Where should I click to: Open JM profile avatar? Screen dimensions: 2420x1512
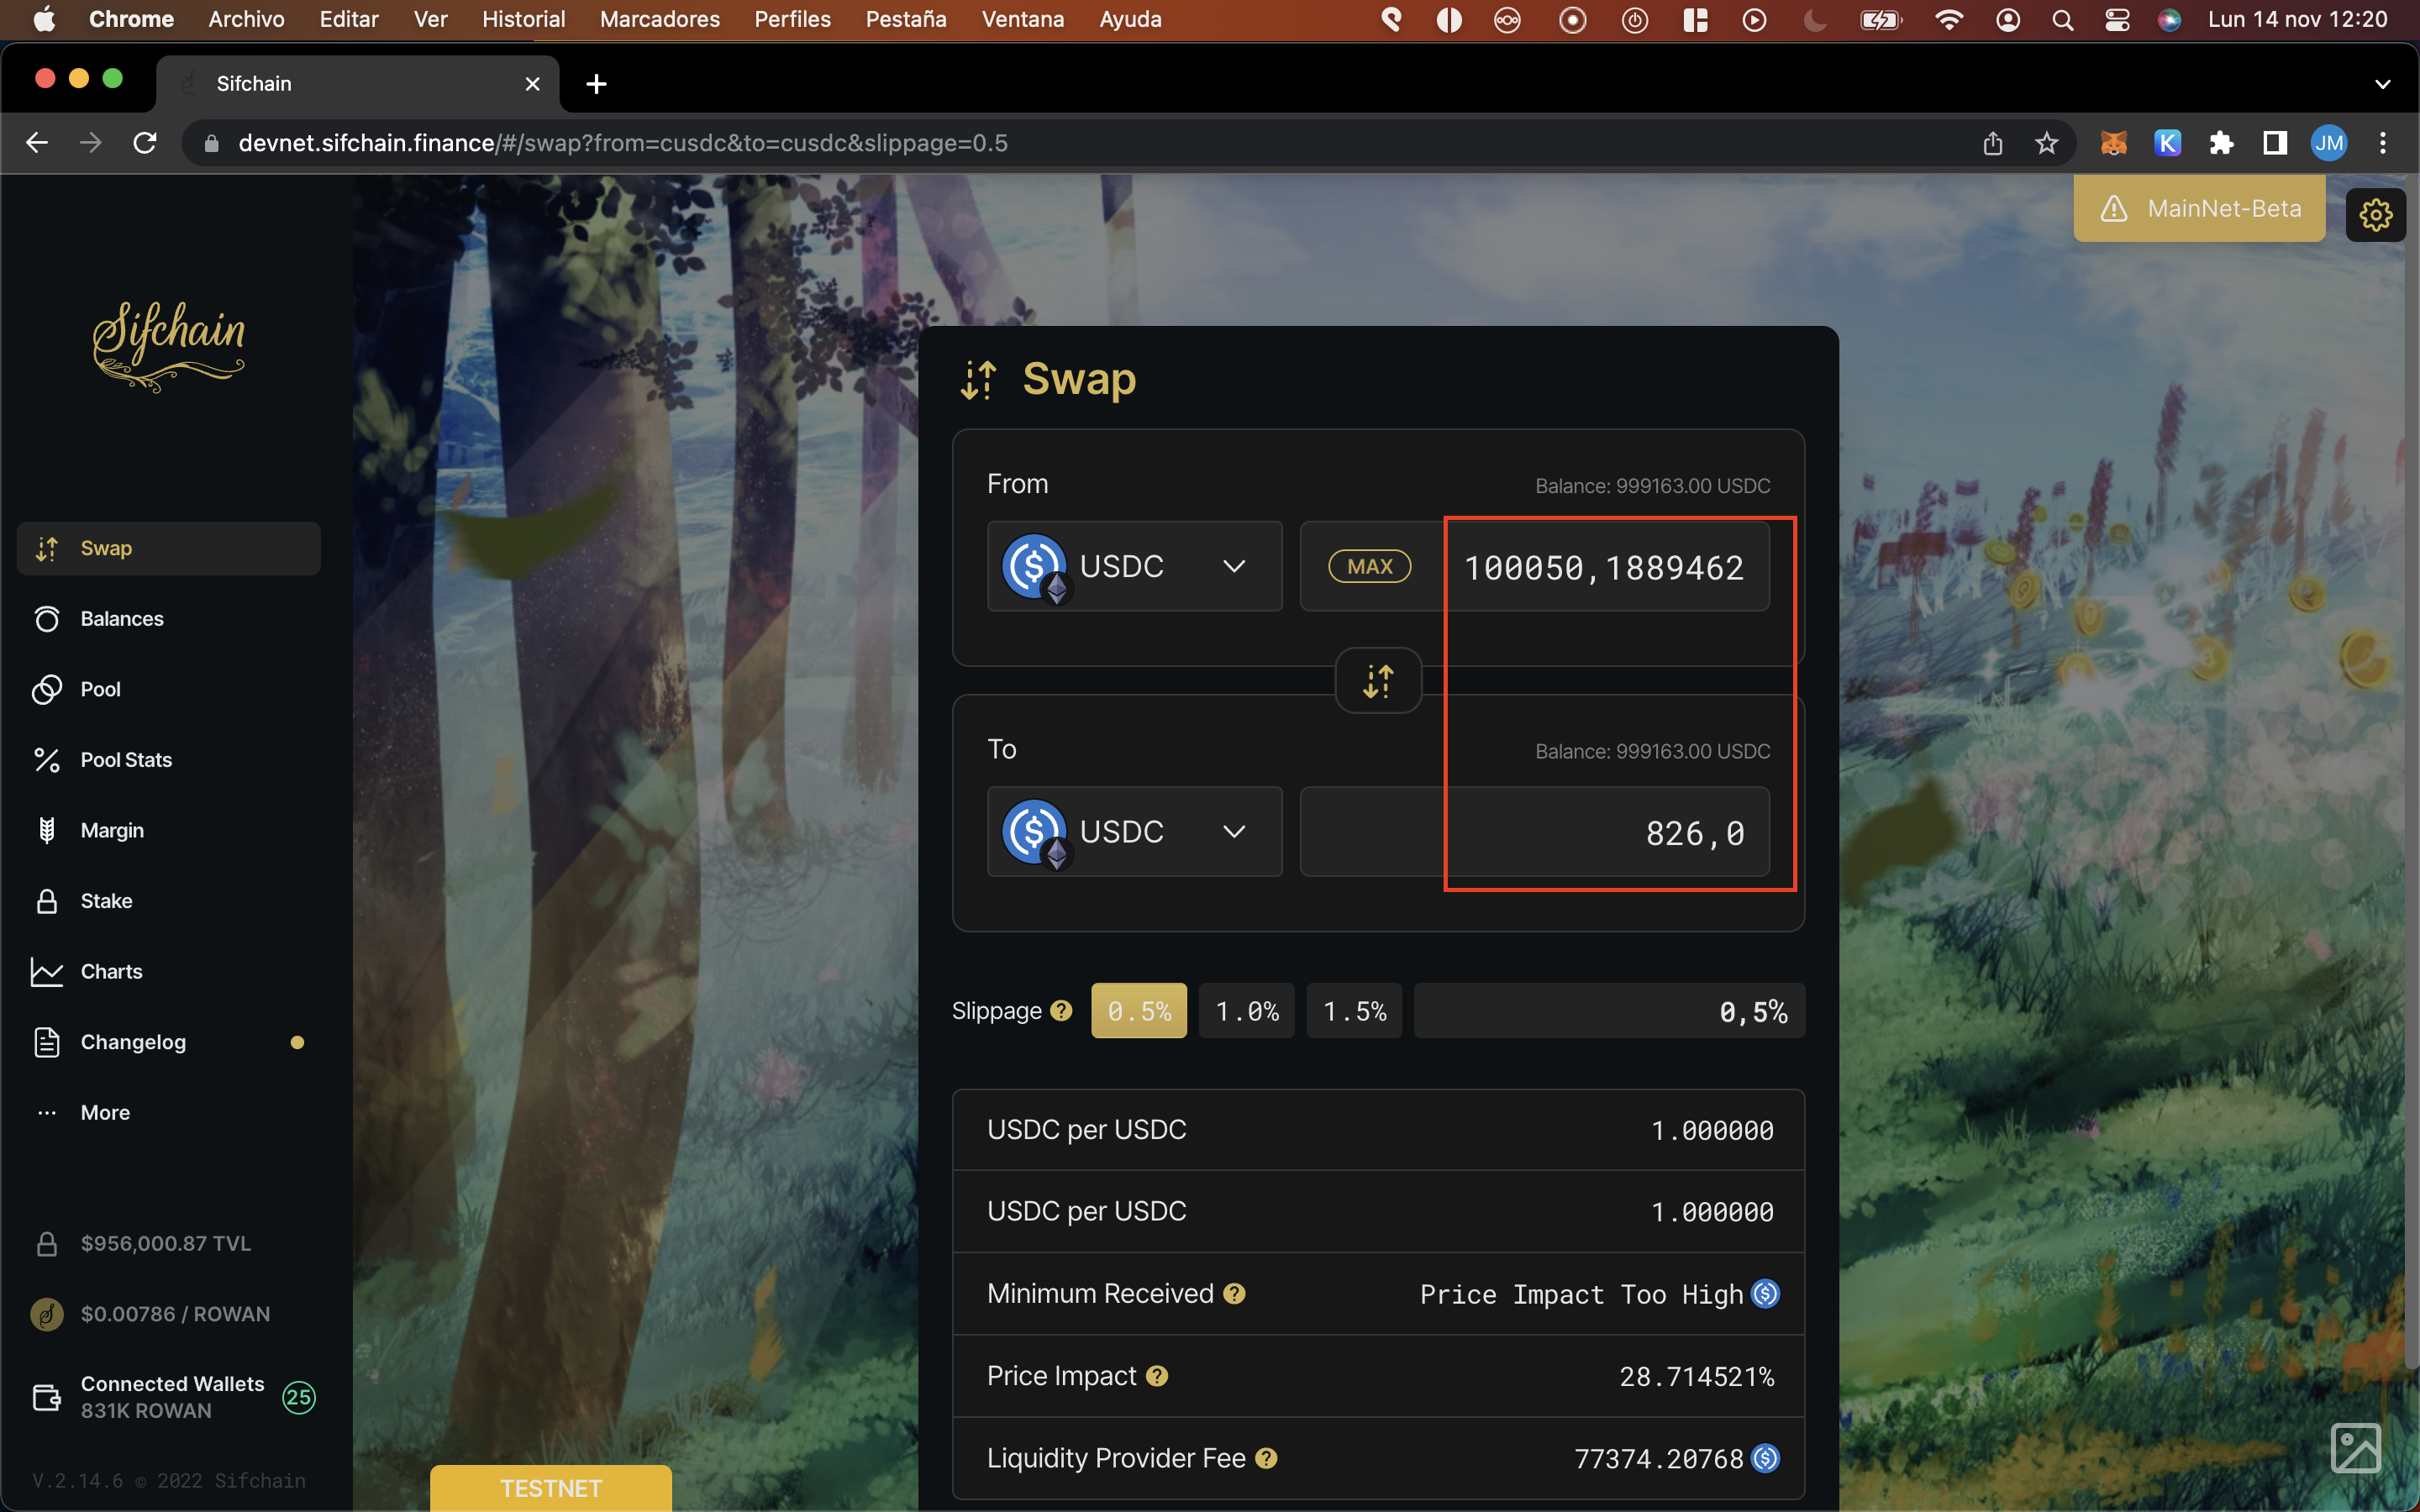click(x=2329, y=143)
